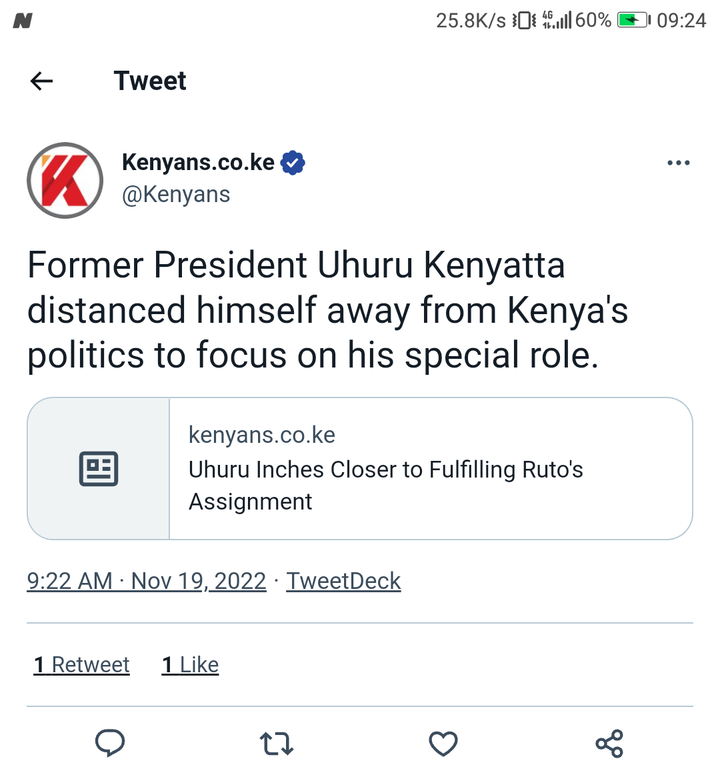Tap the kenyans.co.ke domain in card

[x=262, y=435]
